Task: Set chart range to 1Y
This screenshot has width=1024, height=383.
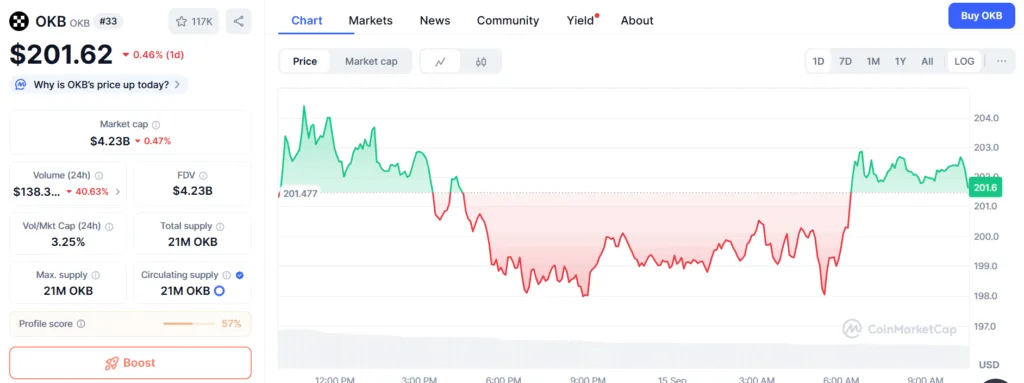Action: click(x=901, y=61)
